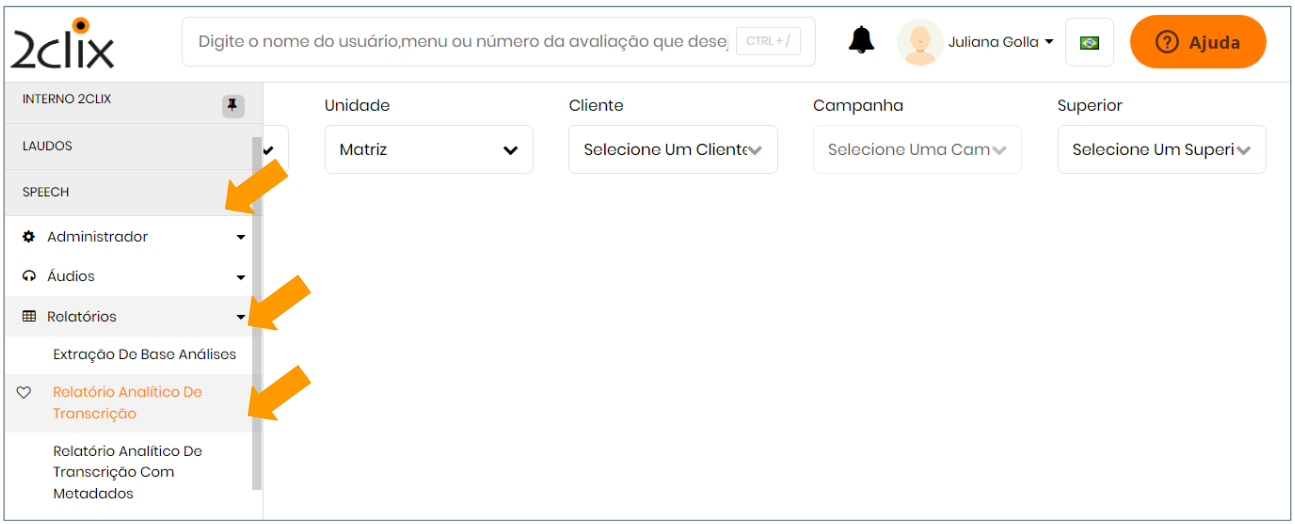This screenshot has width=1295, height=524.
Task: Select the SPEECH sidebar section
Action: [46, 192]
